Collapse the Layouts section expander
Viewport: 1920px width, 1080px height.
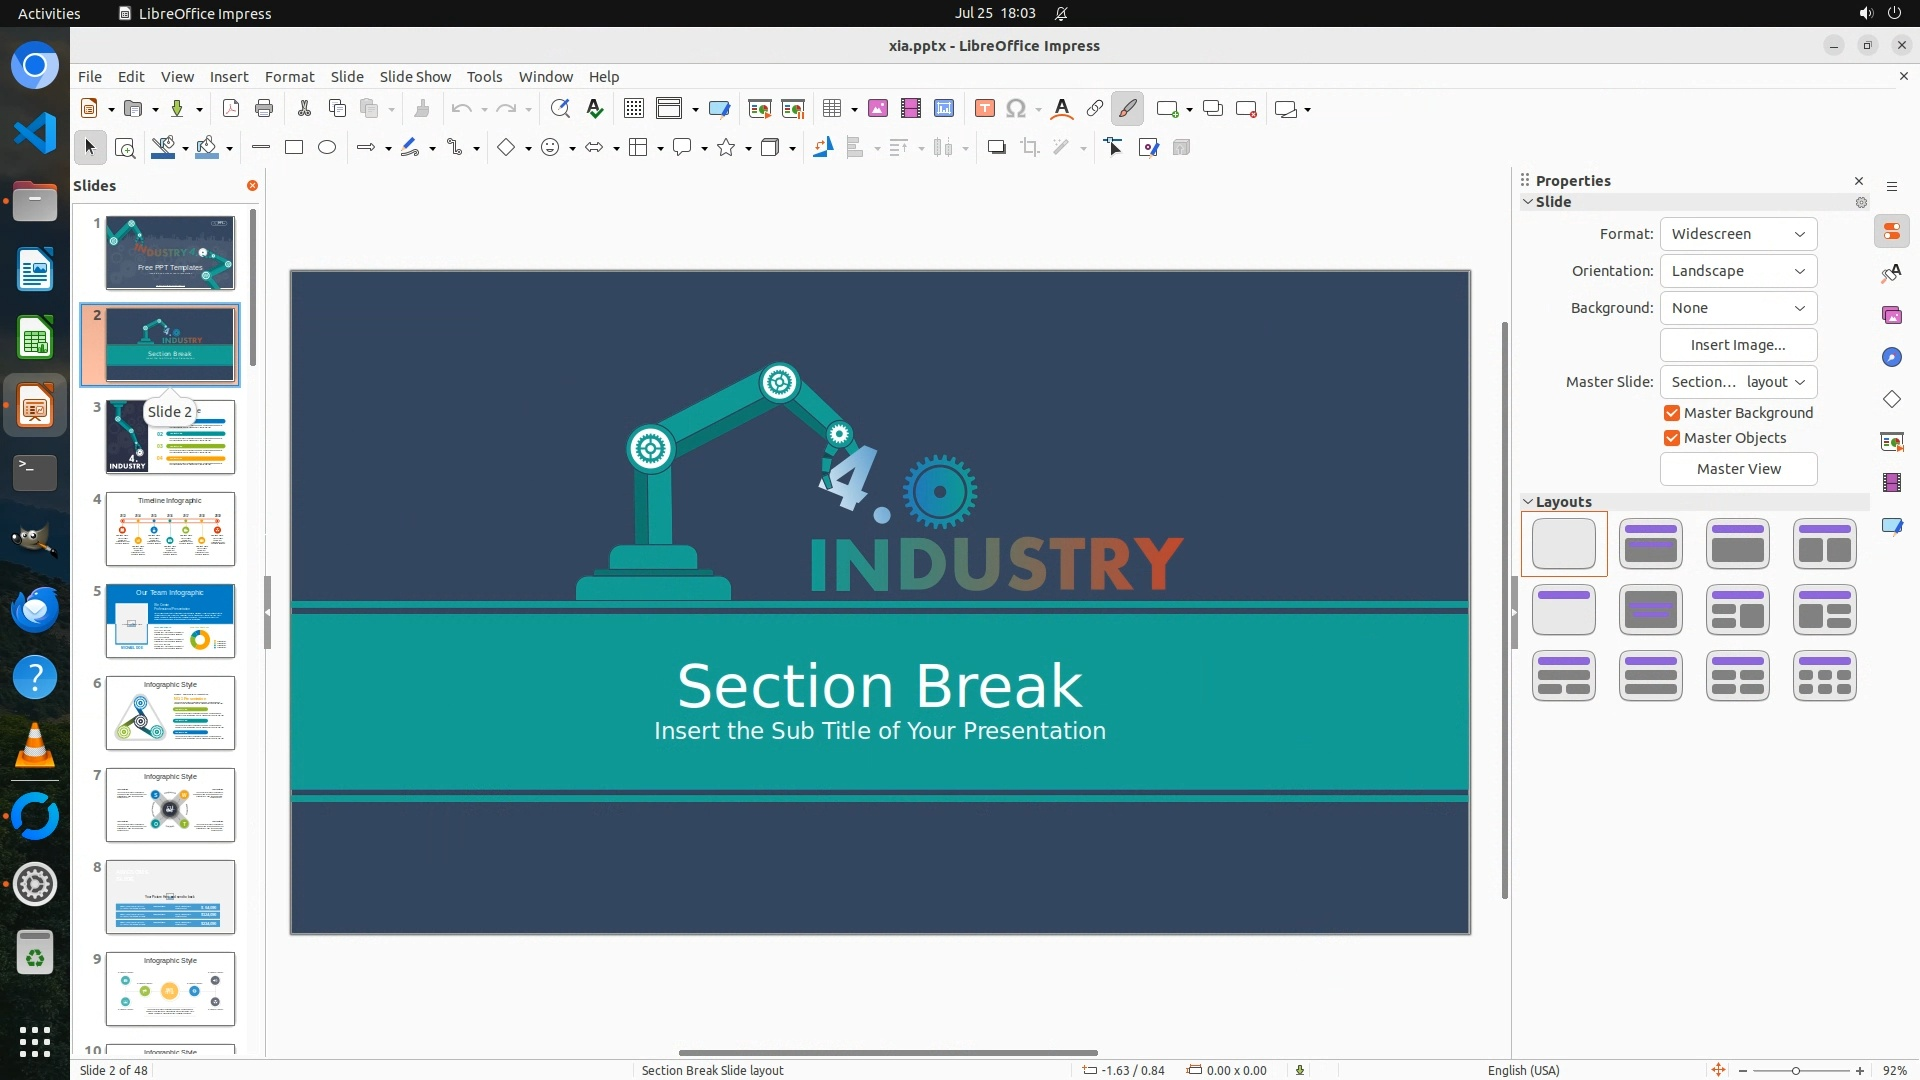click(1528, 502)
